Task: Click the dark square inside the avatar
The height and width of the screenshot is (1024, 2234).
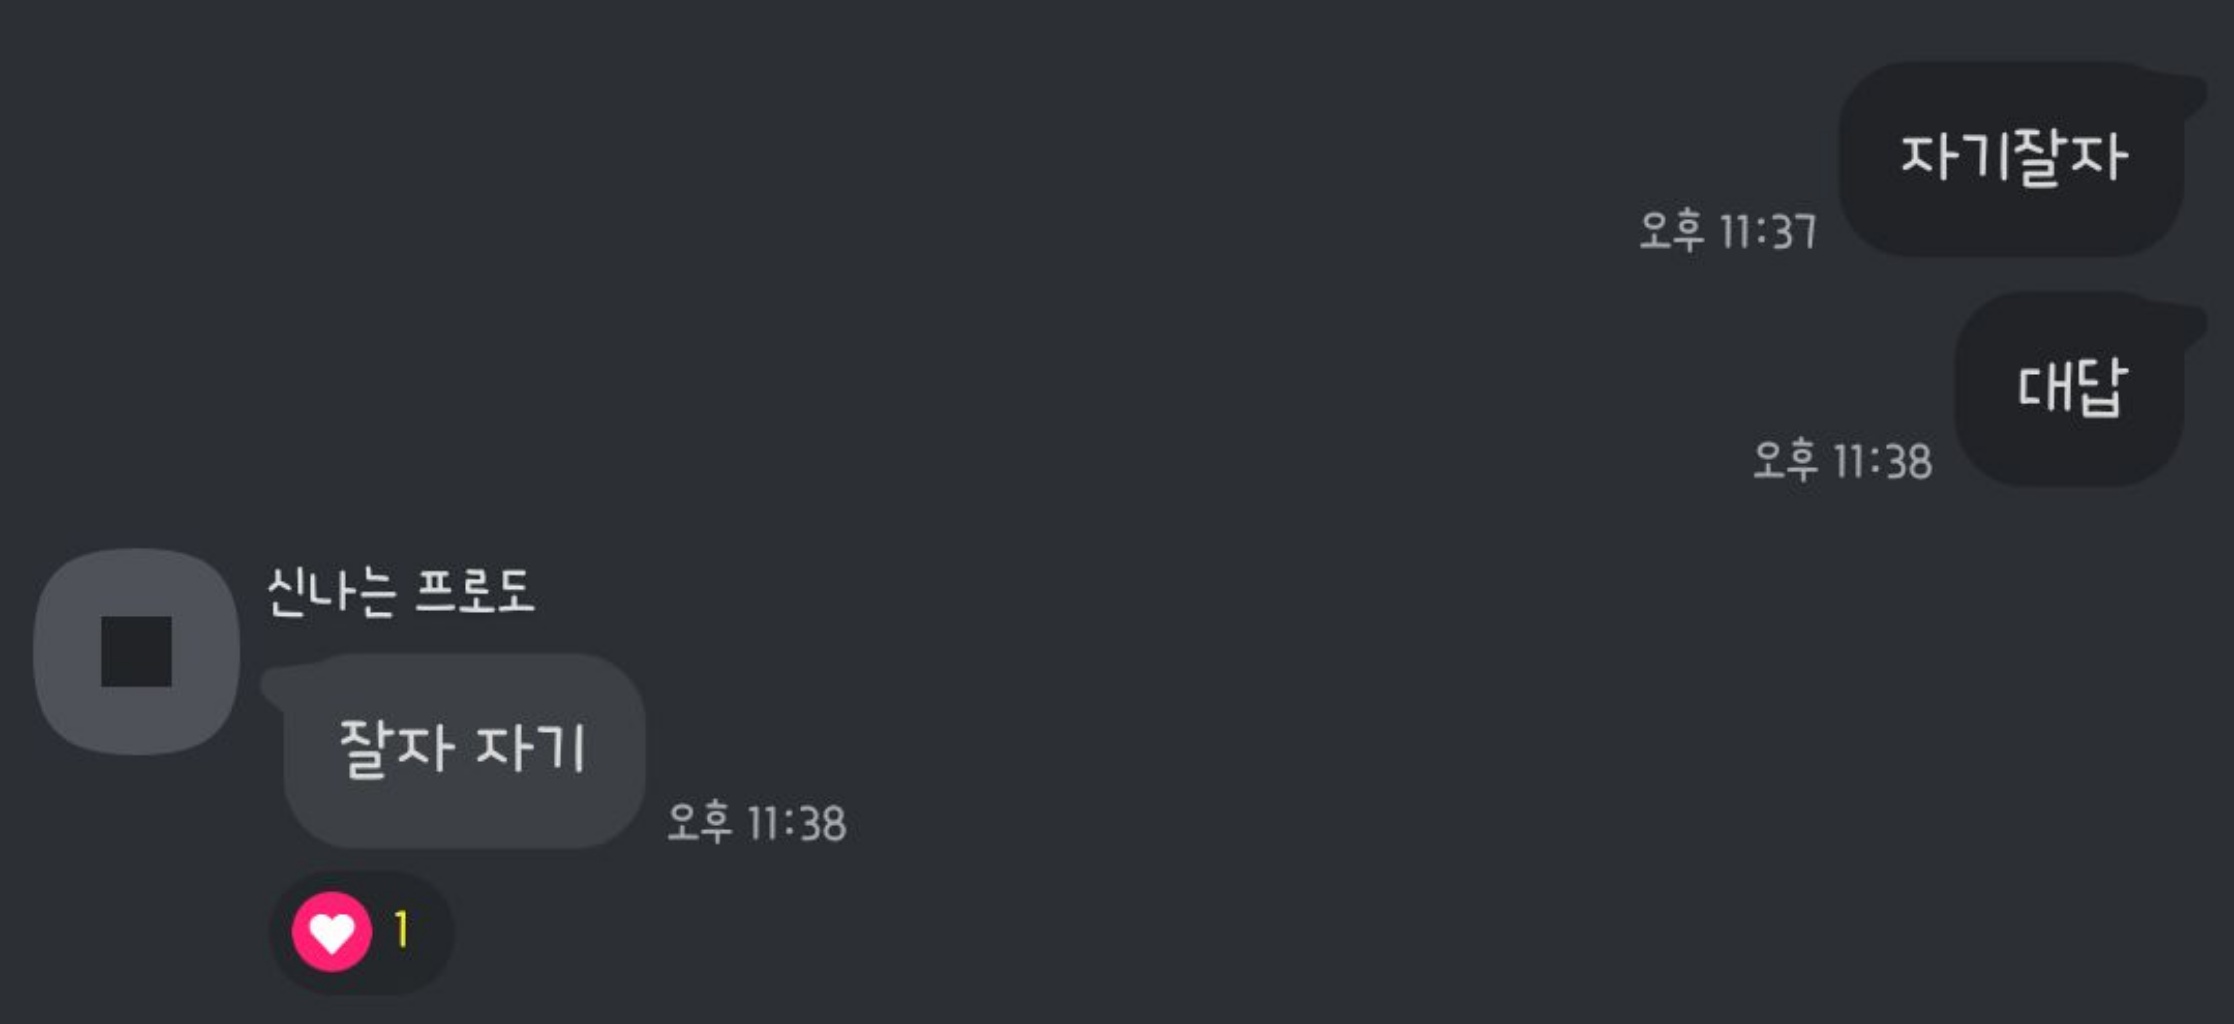Action: point(137,652)
